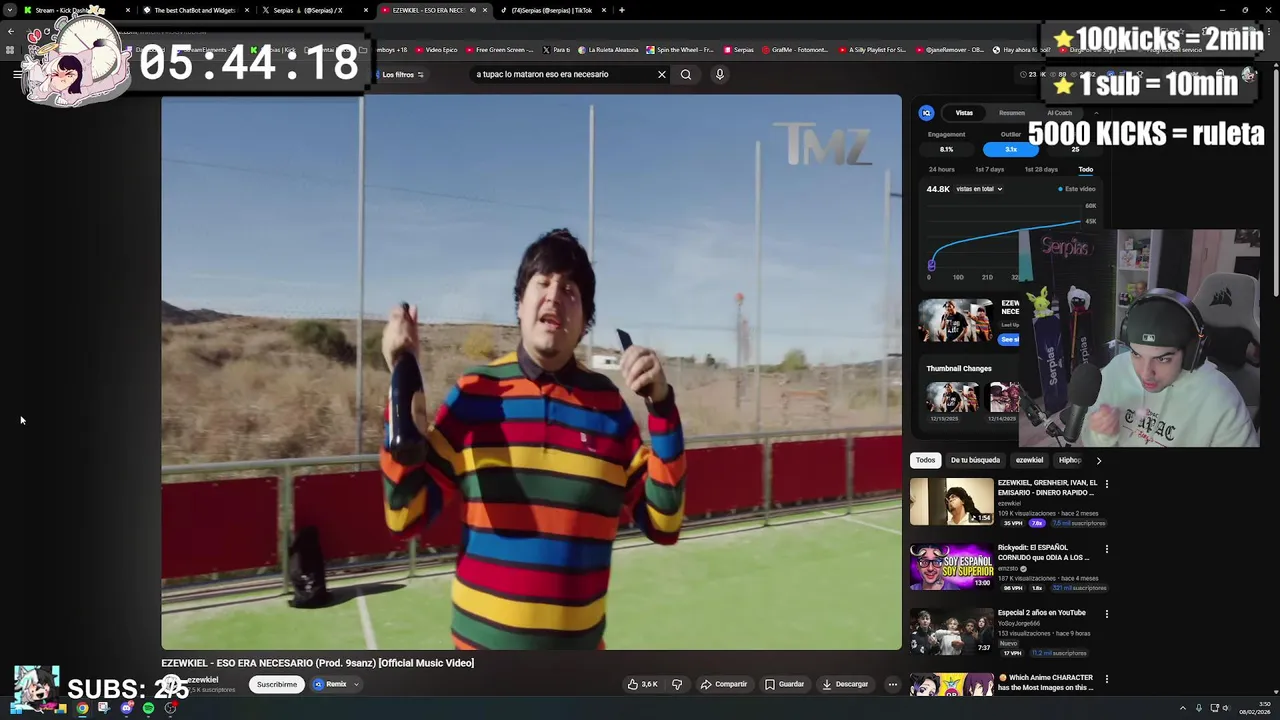Open the 'A Silly Playlist For Si...' bookmark
1280x720 pixels.
coord(873,49)
